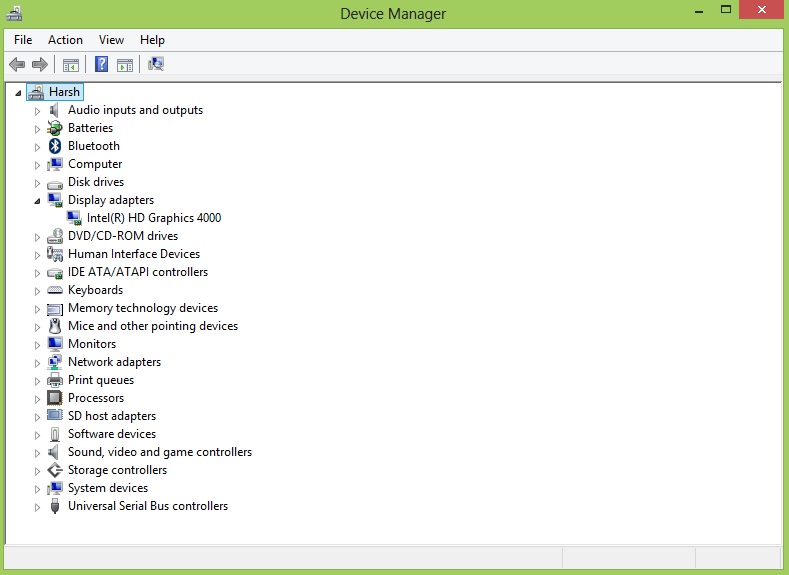Click the Human Interface Devices icon

(x=55, y=254)
